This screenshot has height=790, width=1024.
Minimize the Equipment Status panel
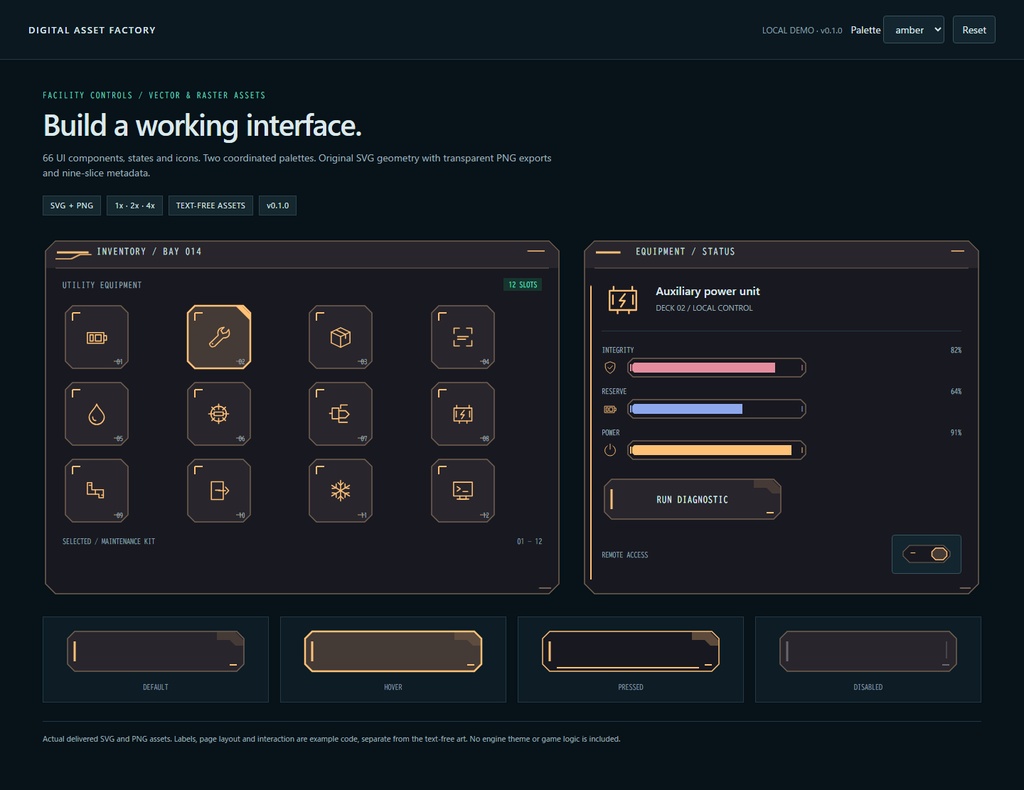957,251
